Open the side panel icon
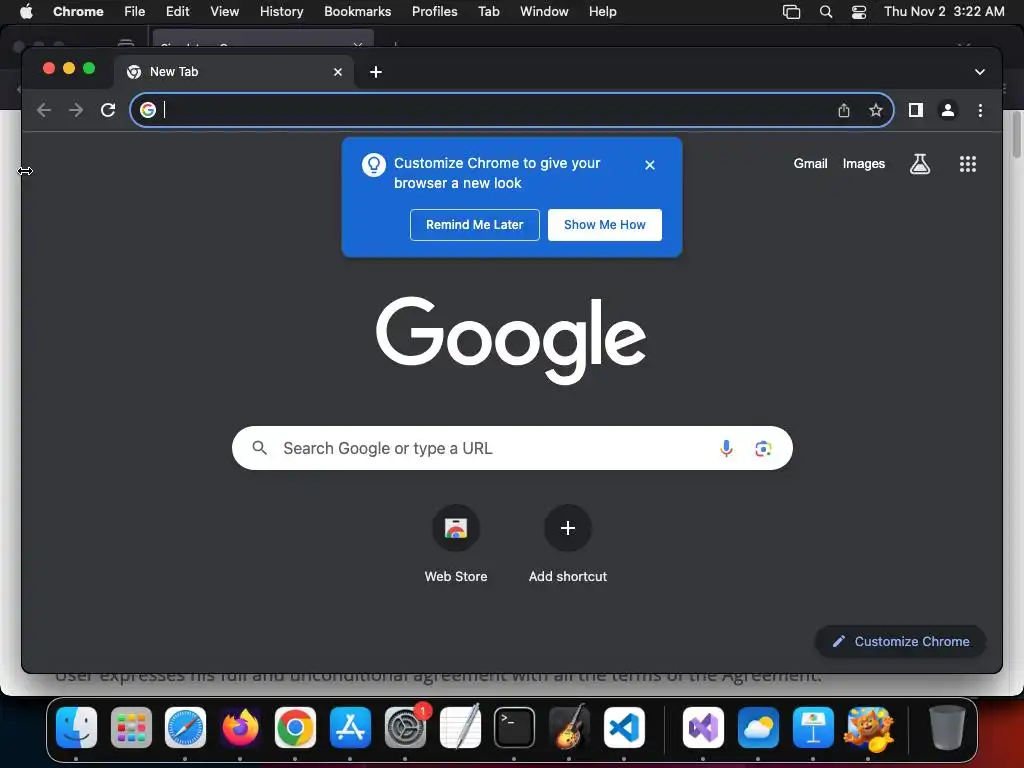 point(916,110)
